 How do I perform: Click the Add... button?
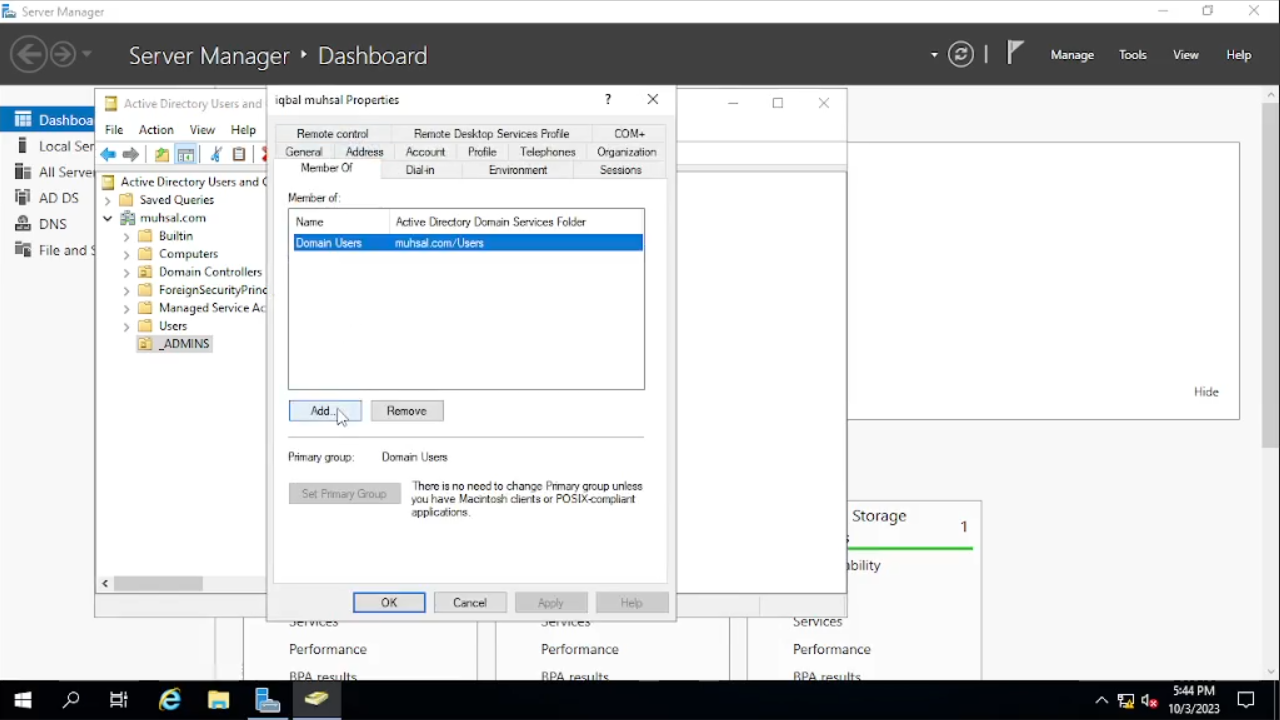(x=325, y=411)
